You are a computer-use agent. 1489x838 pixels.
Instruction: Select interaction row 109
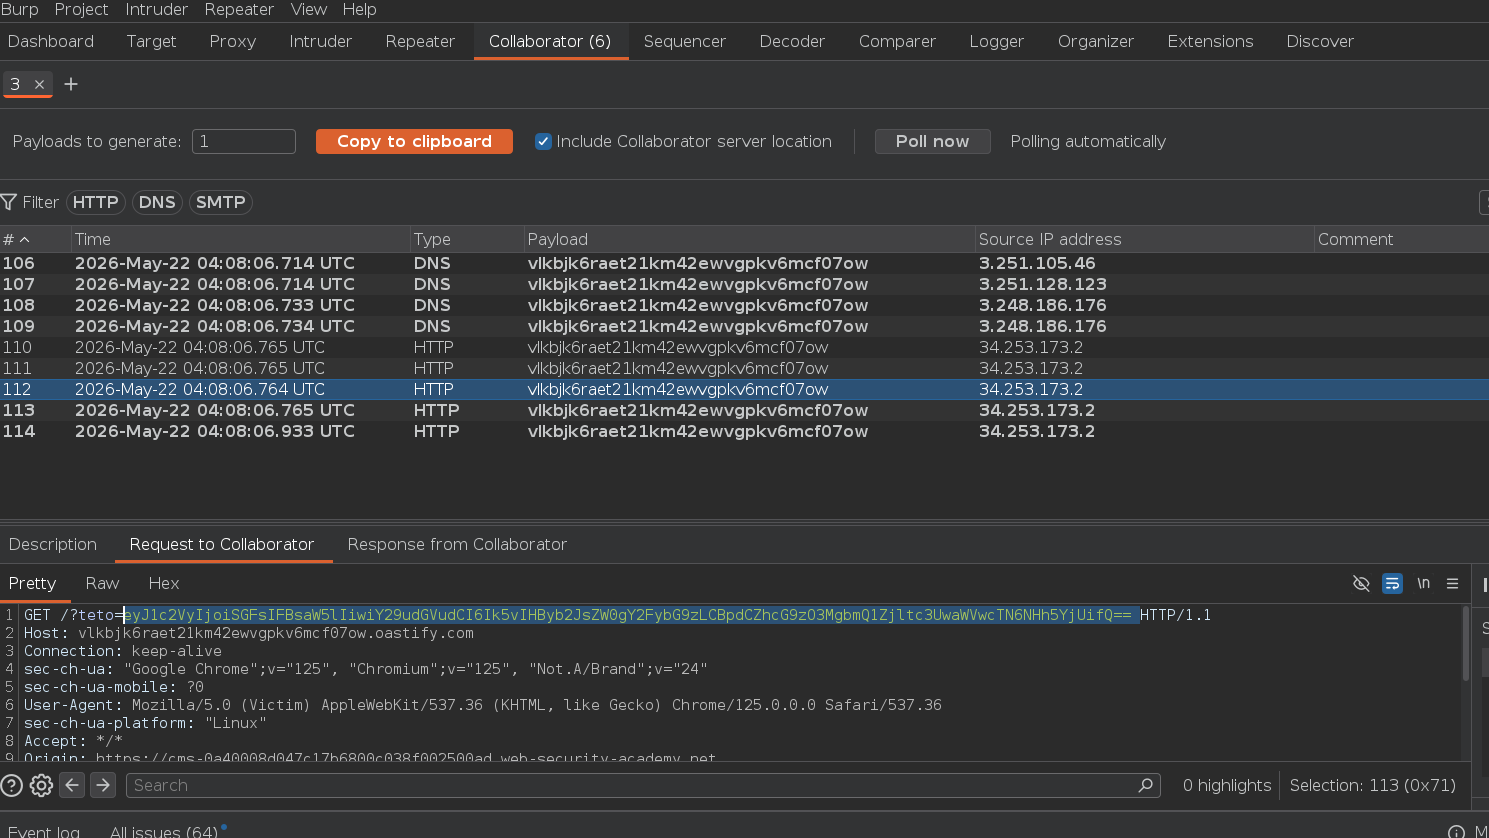tap(744, 327)
